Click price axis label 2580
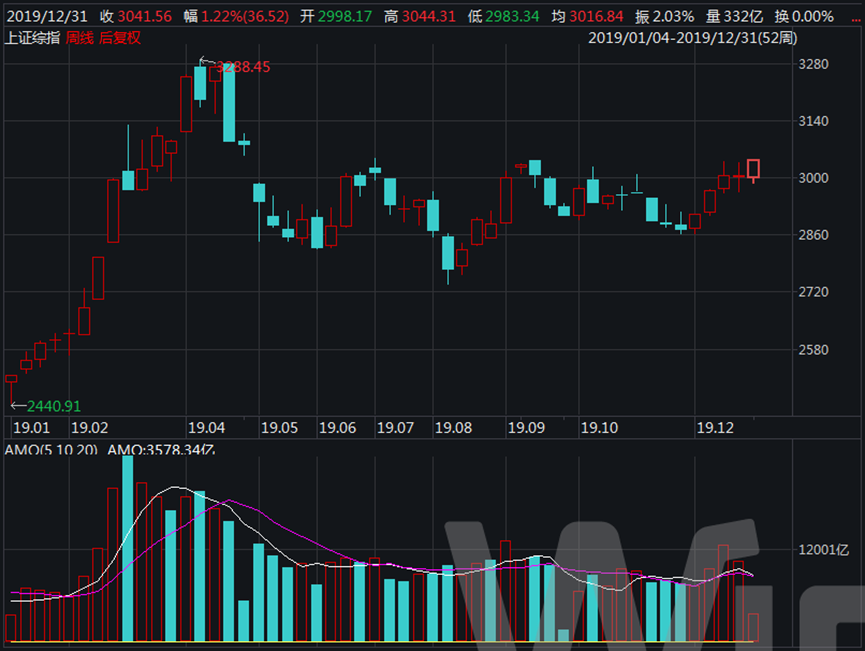The image size is (865, 651). point(813,349)
